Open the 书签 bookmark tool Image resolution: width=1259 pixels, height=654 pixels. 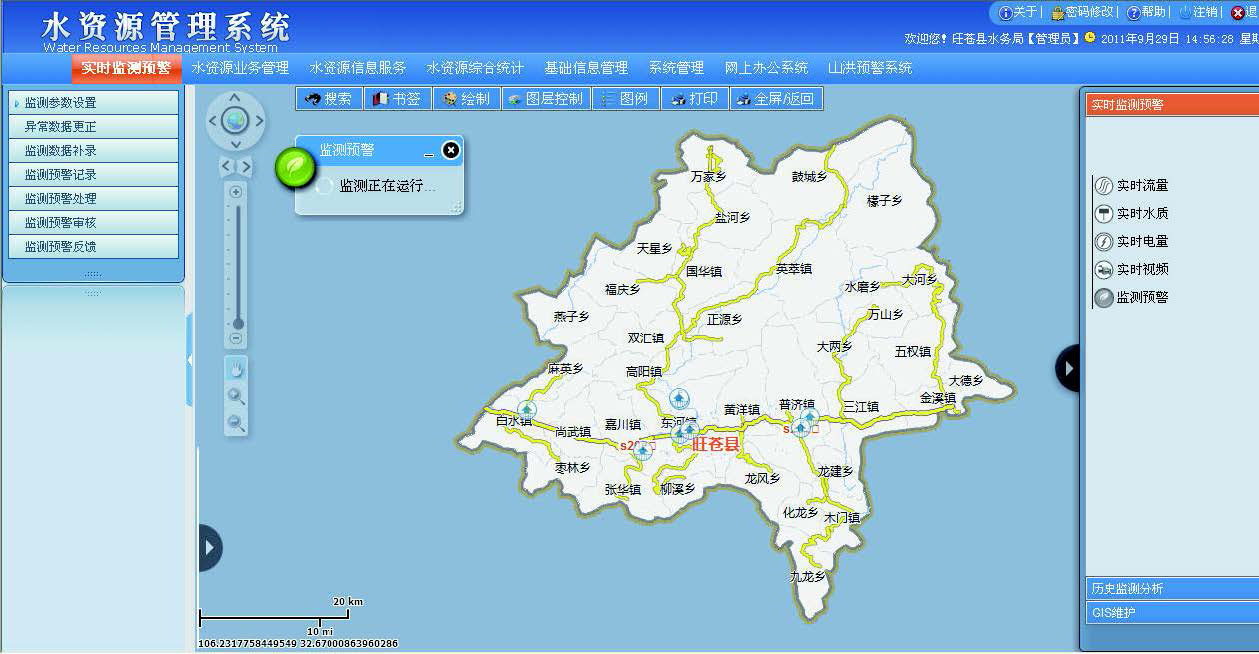[397, 98]
